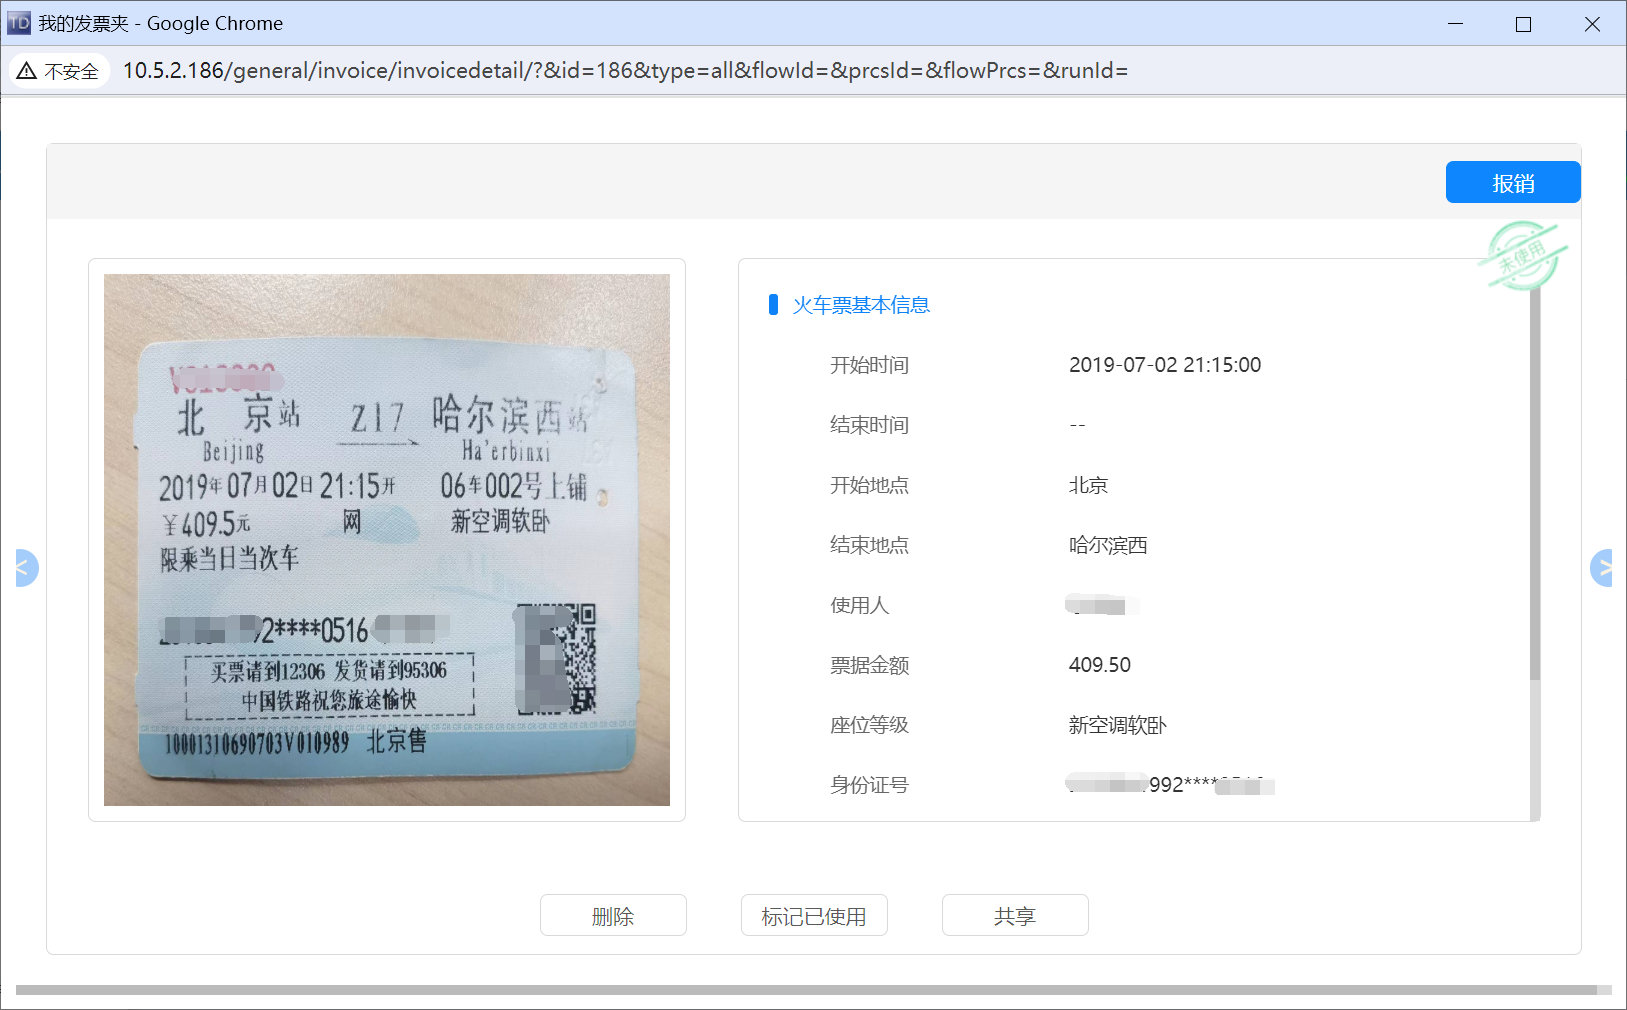
Task: Click the 座位等级 value 新空调软卧
Action: pyautogui.click(x=1117, y=725)
